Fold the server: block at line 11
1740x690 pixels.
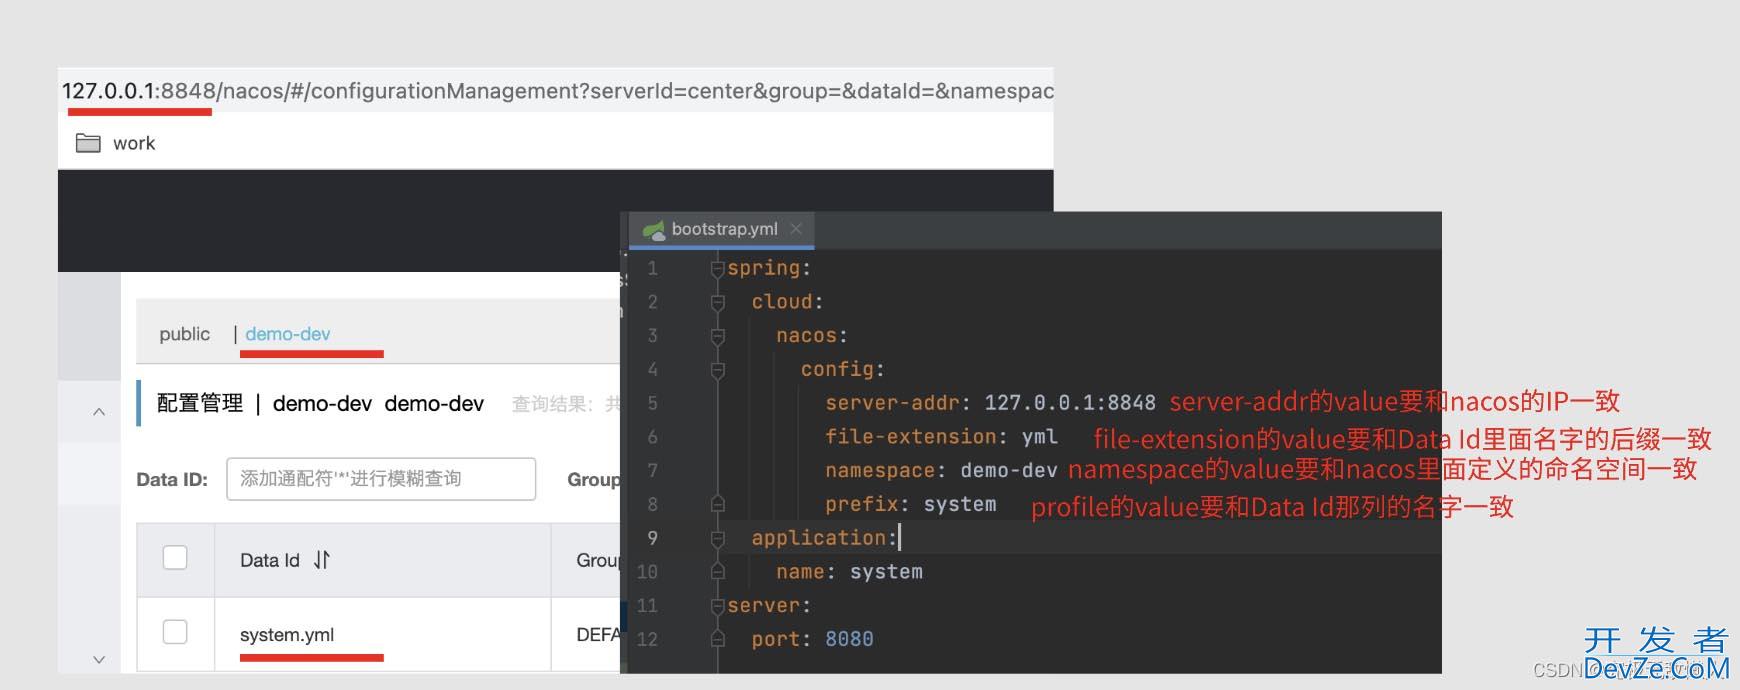click(x=717, y=606)
